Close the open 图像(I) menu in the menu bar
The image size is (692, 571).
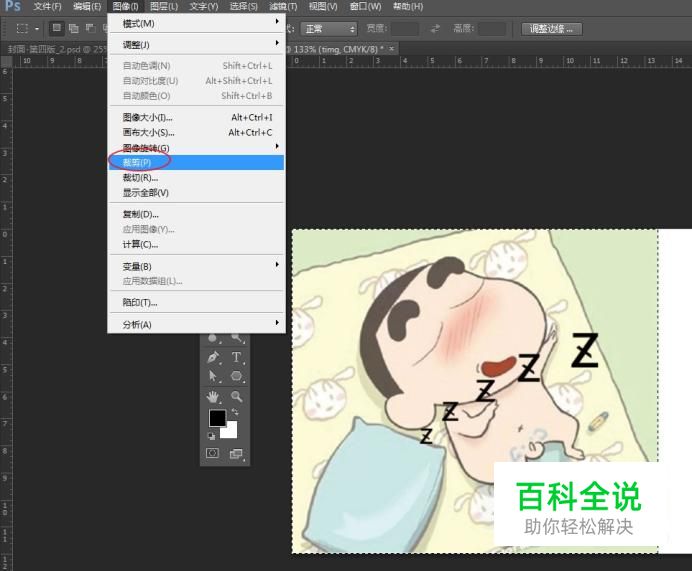point(125,7)
